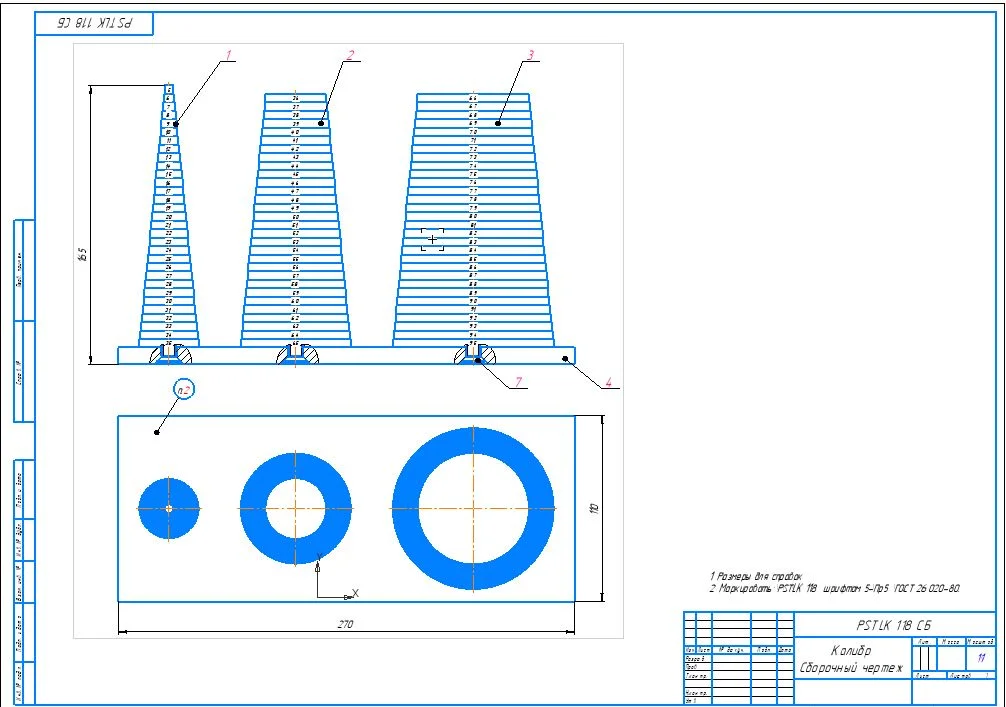Click the rotated PSTLK 118 СБ top-left stamp
The image size is (1006, 707).
pyautogui.click(x=97, y=21)
